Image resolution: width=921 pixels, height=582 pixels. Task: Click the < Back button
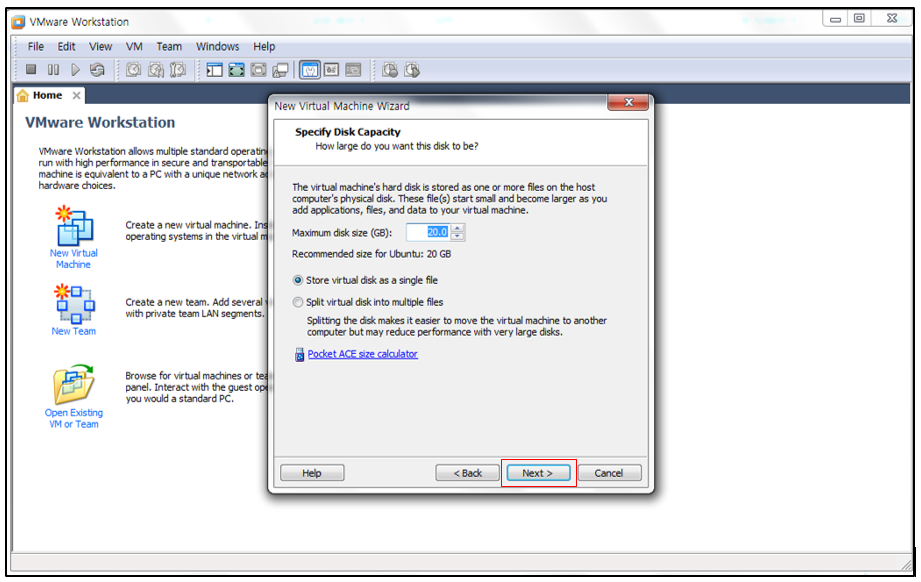tap(468, 473)
